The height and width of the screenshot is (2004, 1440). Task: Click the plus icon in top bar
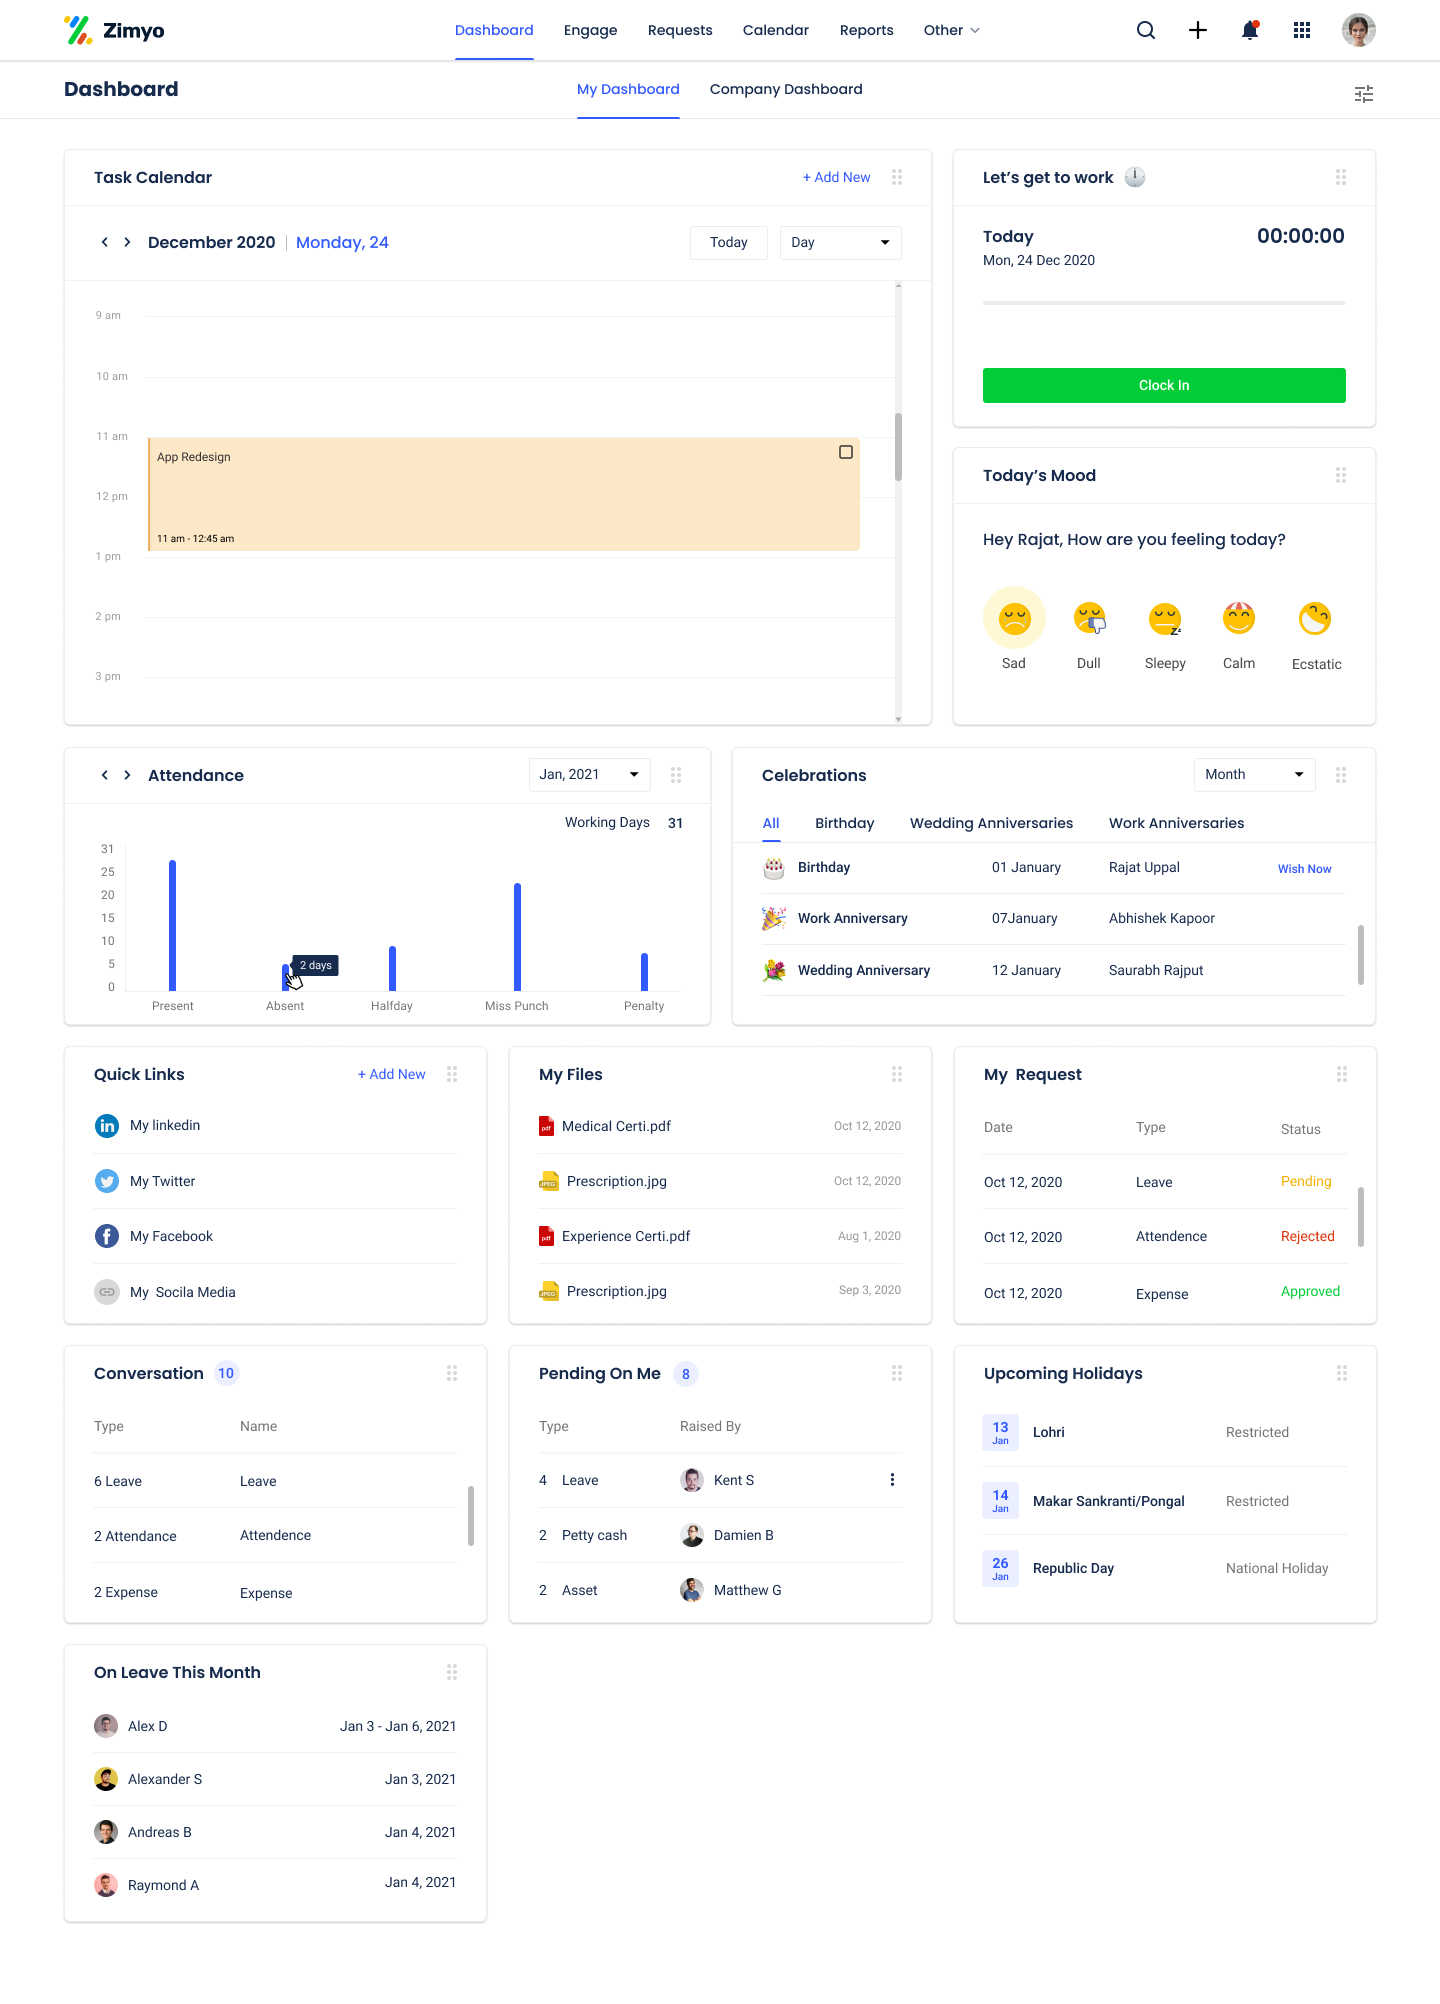1198,30
